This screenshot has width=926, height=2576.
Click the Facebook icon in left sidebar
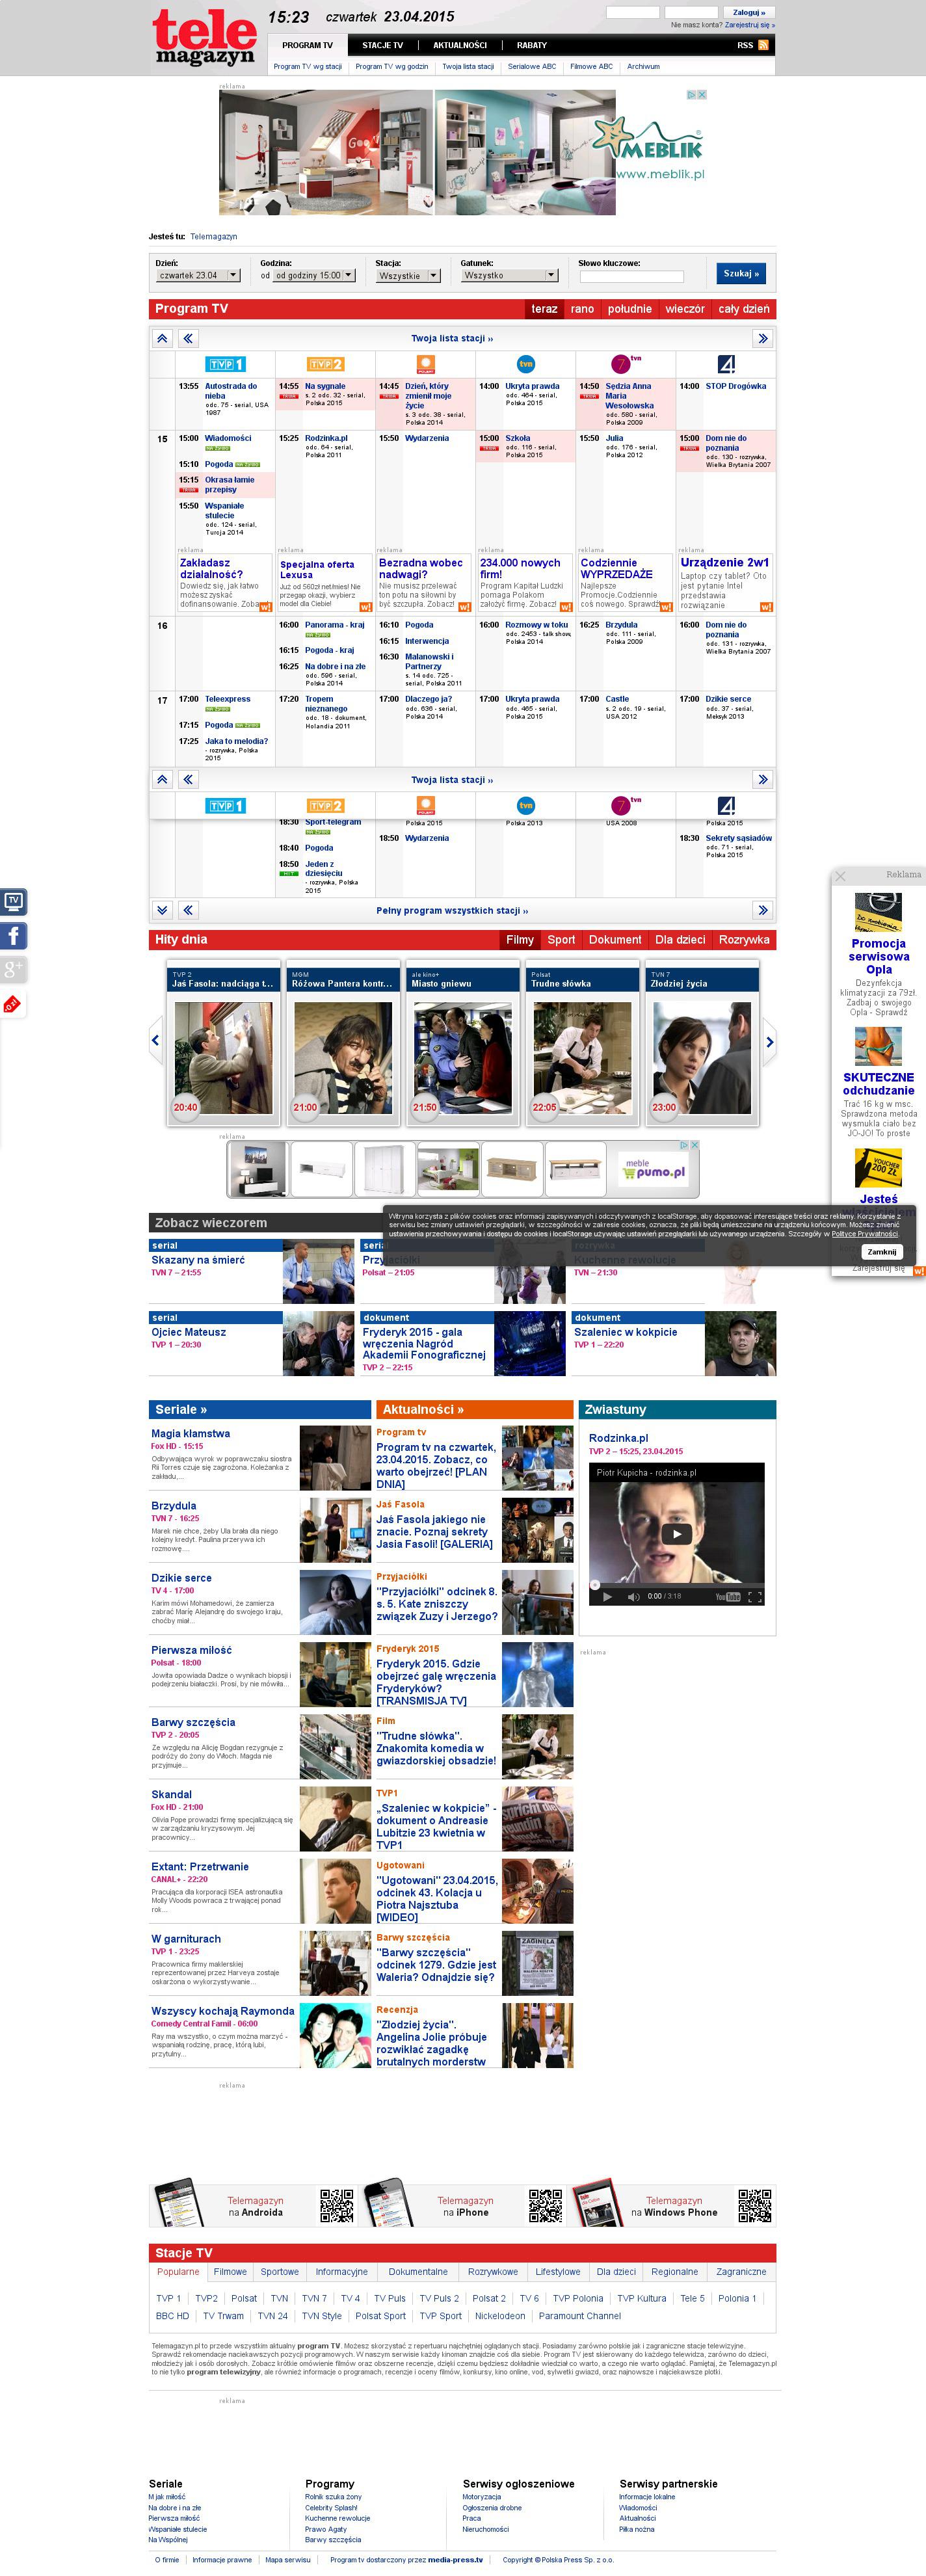14,936
